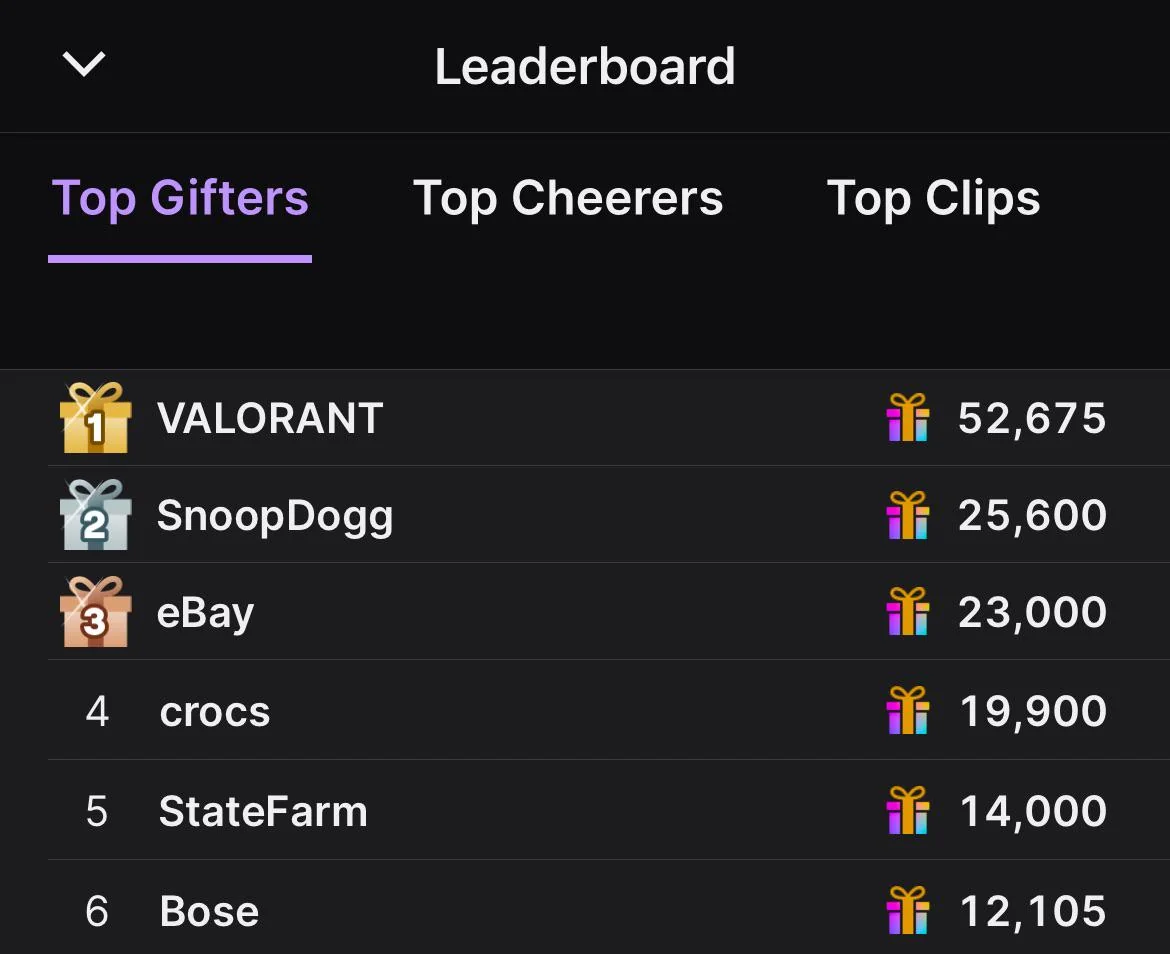Image resolution: width=1170 pixels, height=954 pixels.
Task: Click the silver second-place gift badge
Action: pos(95,515)
